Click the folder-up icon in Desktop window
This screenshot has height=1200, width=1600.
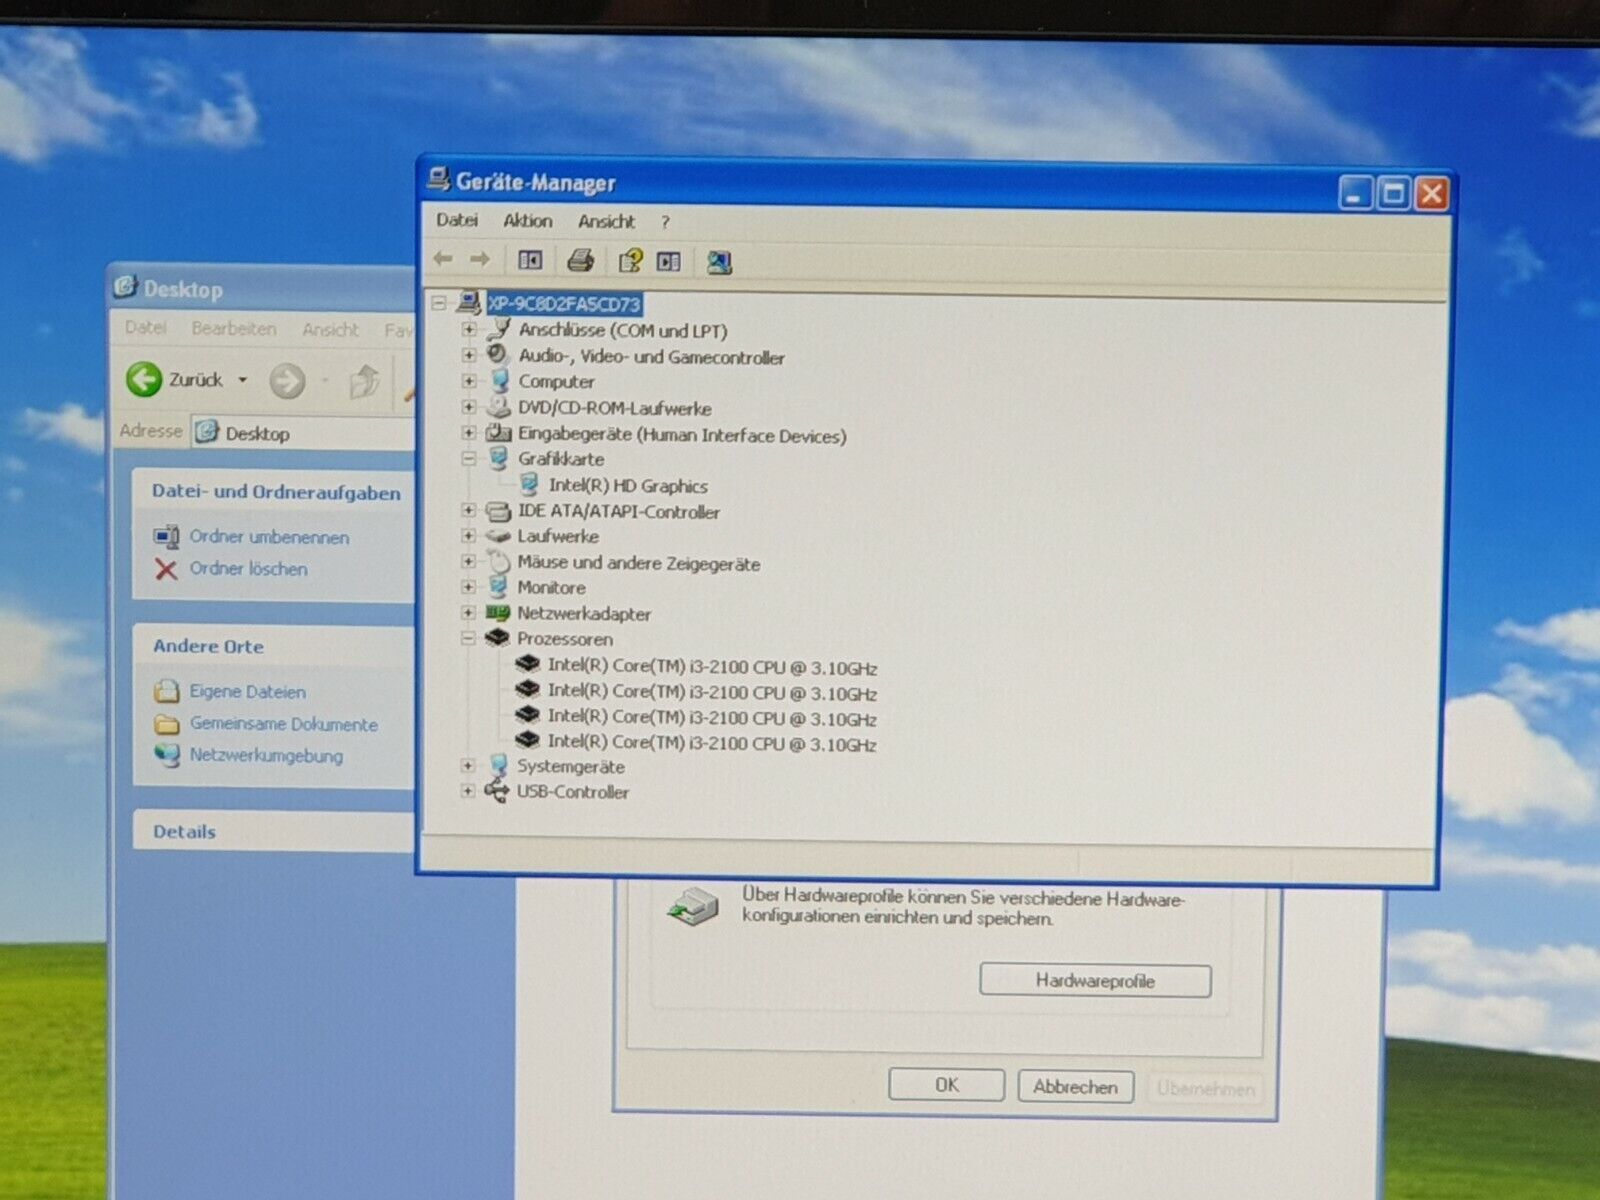364,381
